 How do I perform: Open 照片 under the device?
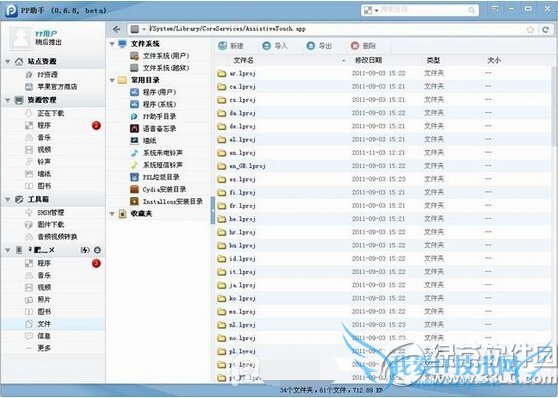click(x=38, y=300)
